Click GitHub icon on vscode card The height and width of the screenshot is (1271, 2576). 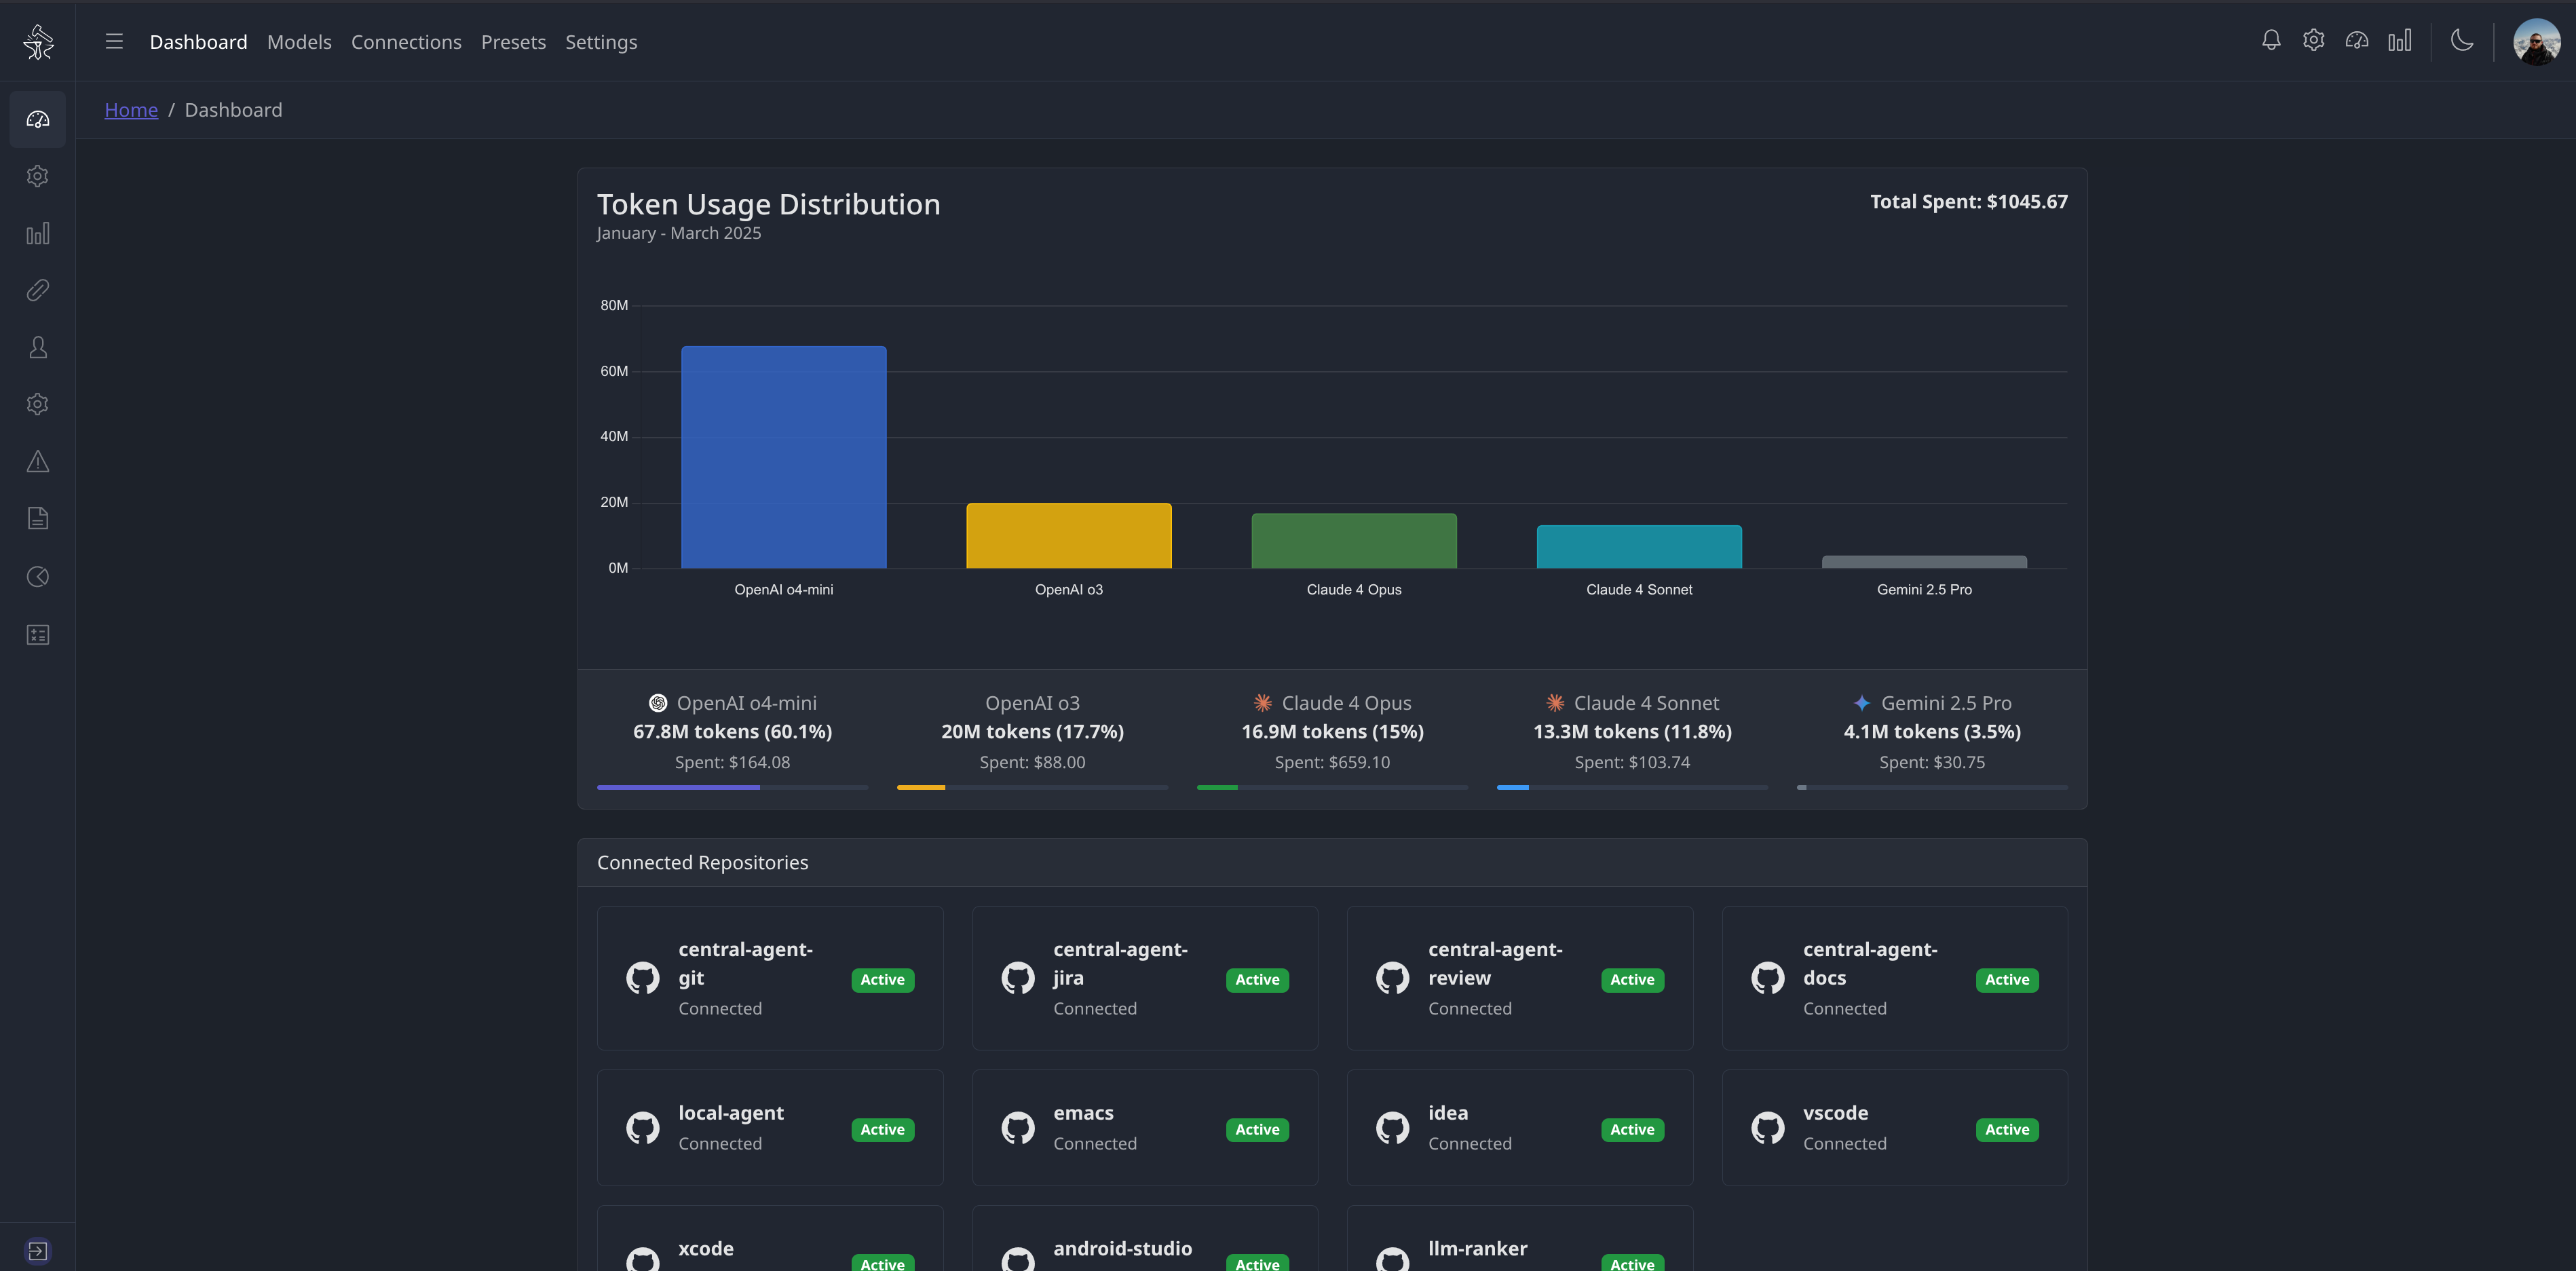(1768, 1128)
